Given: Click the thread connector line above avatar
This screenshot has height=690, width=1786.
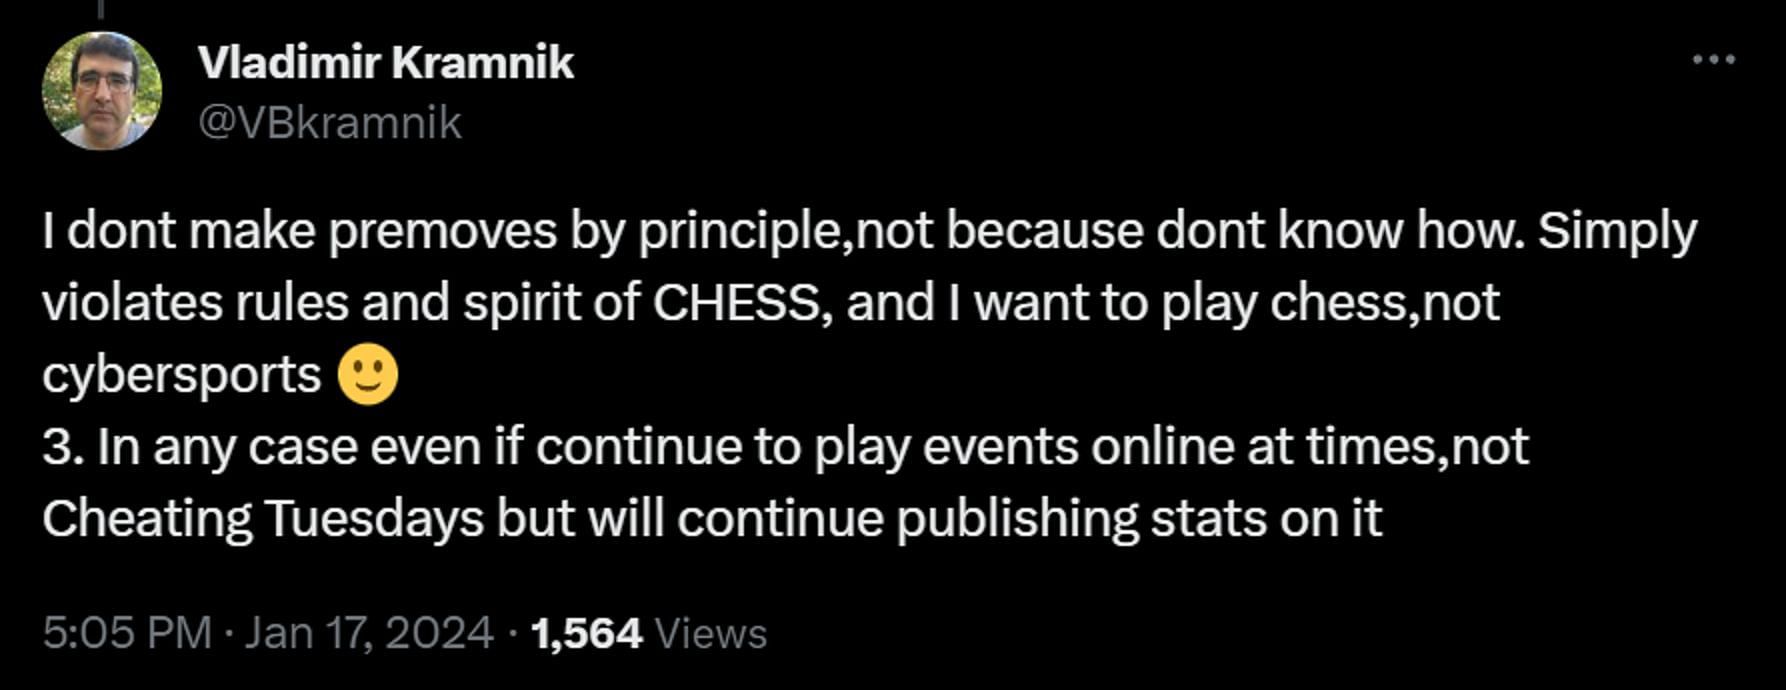Looking at the screenshot, I should (x=101, y=9).
